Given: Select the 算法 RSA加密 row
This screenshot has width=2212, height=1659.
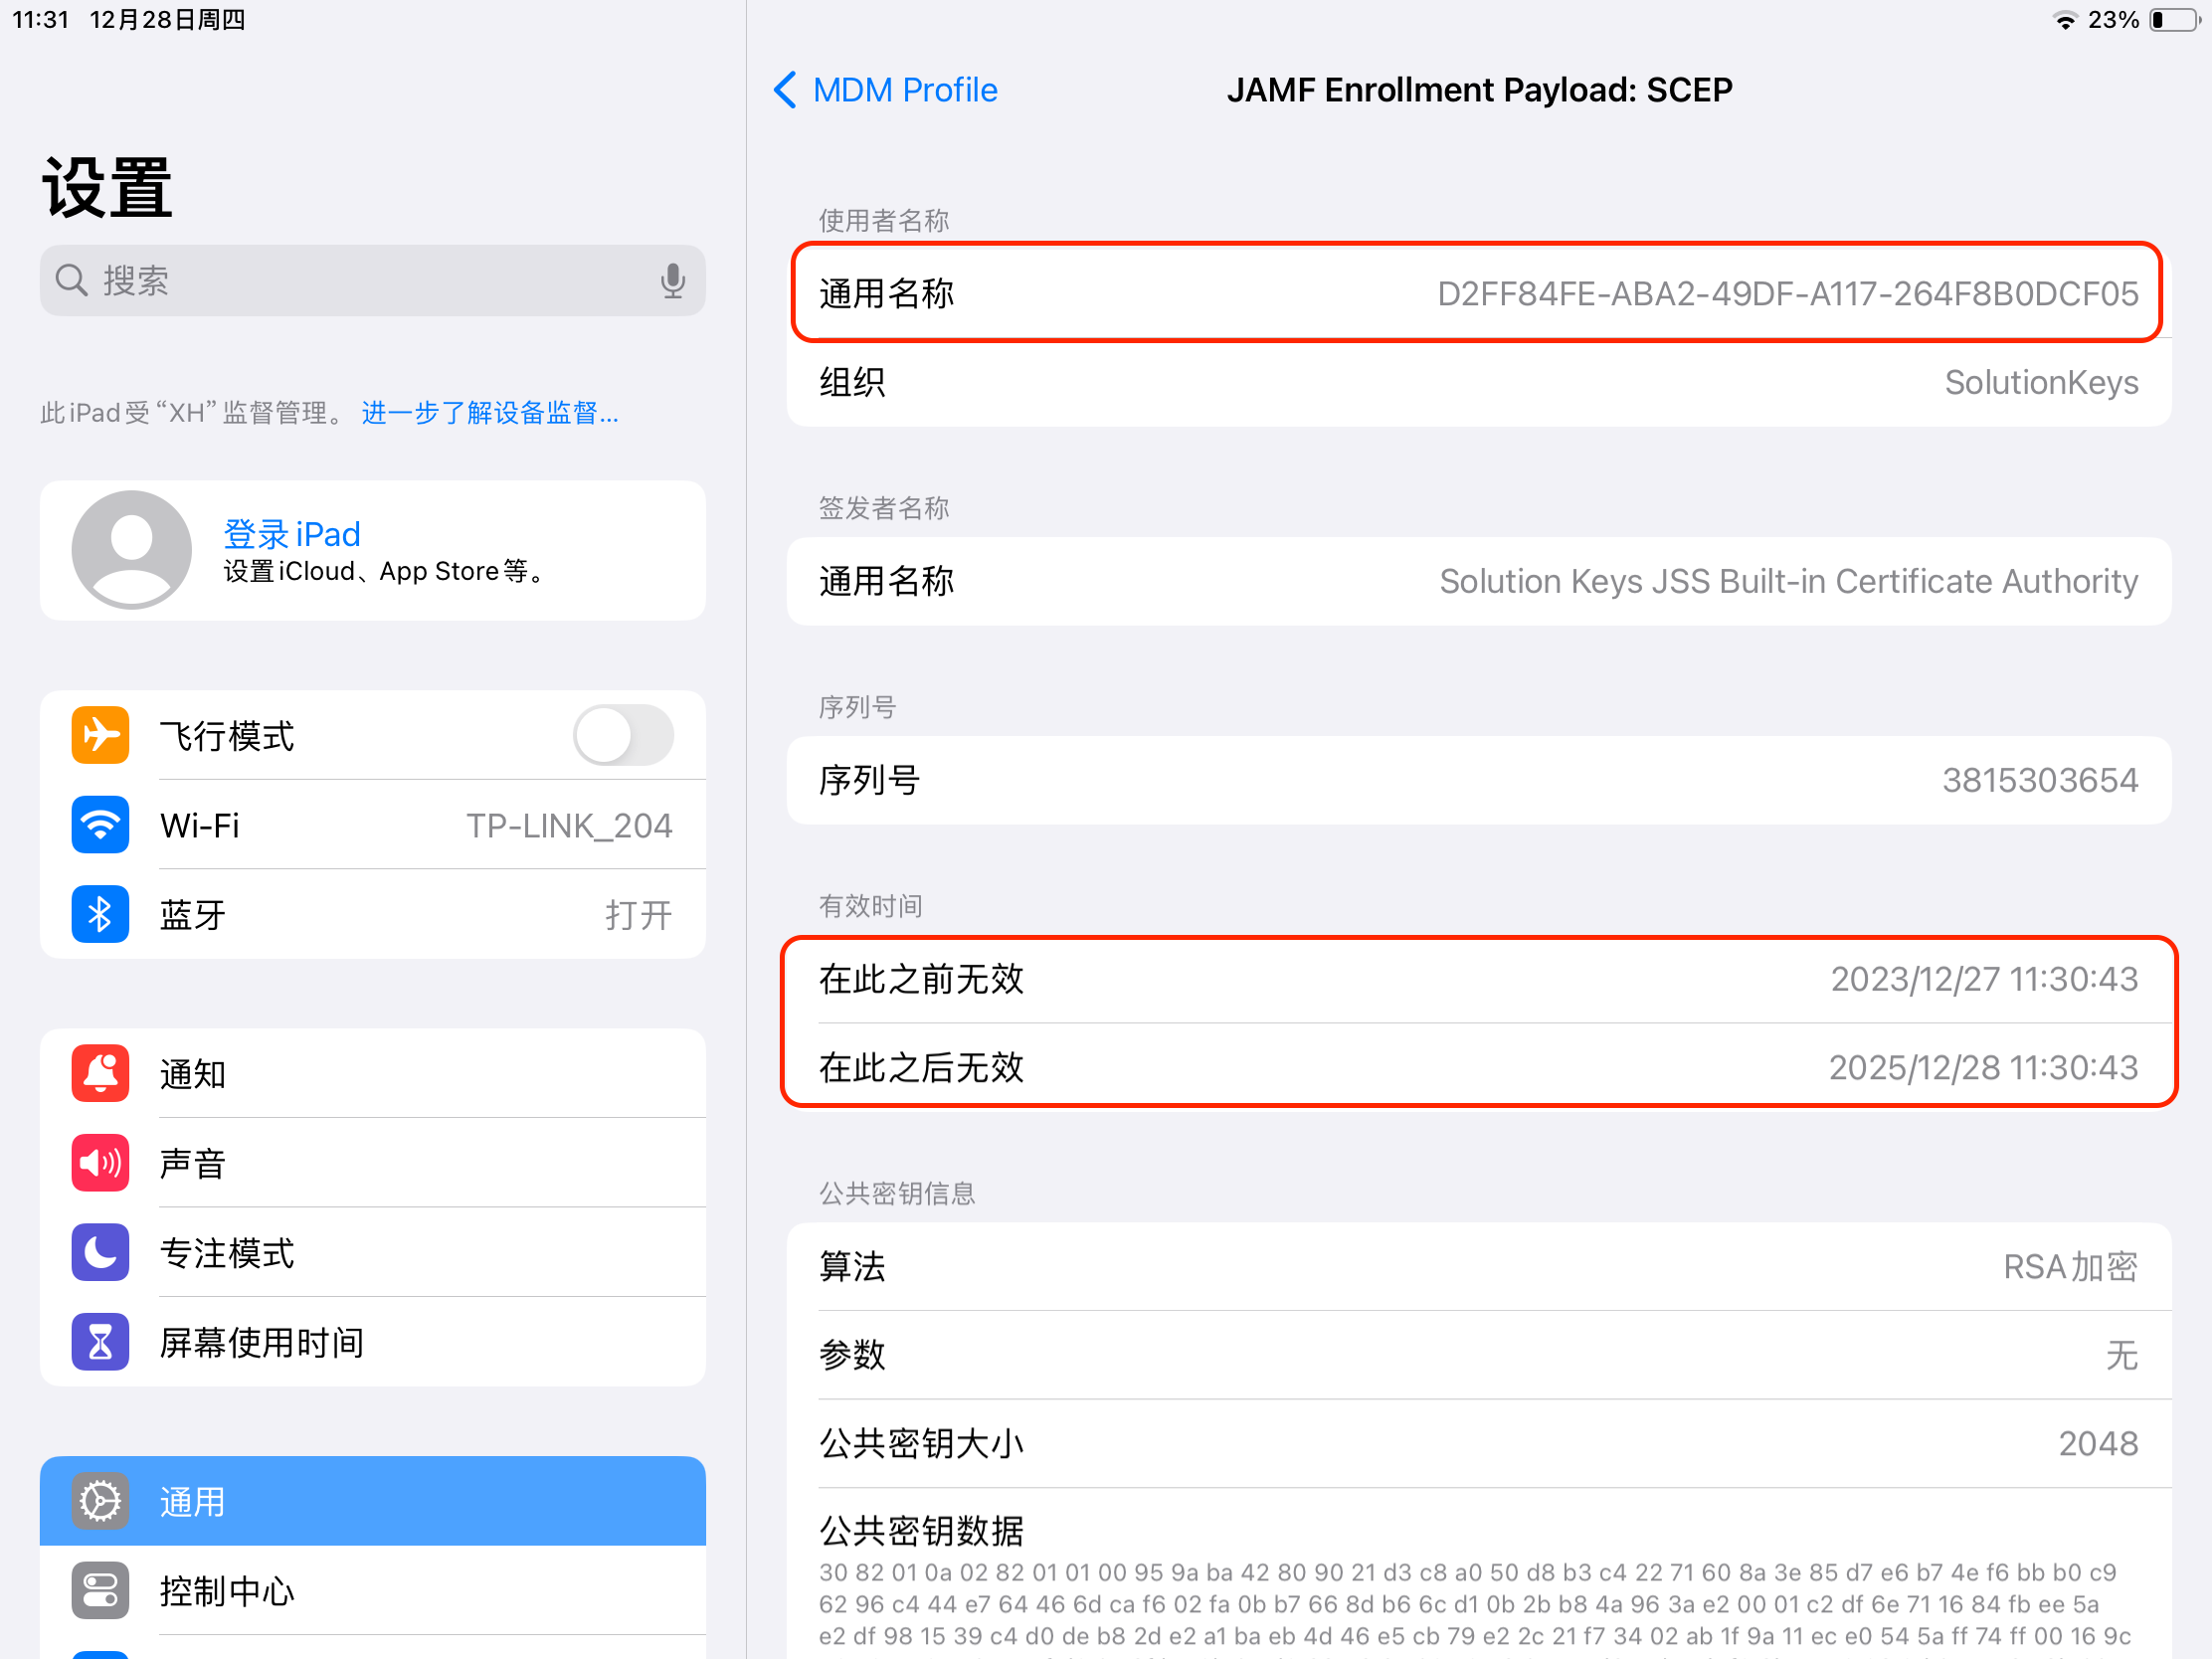Looking at the screenshot, I should coord(1478,1267).
